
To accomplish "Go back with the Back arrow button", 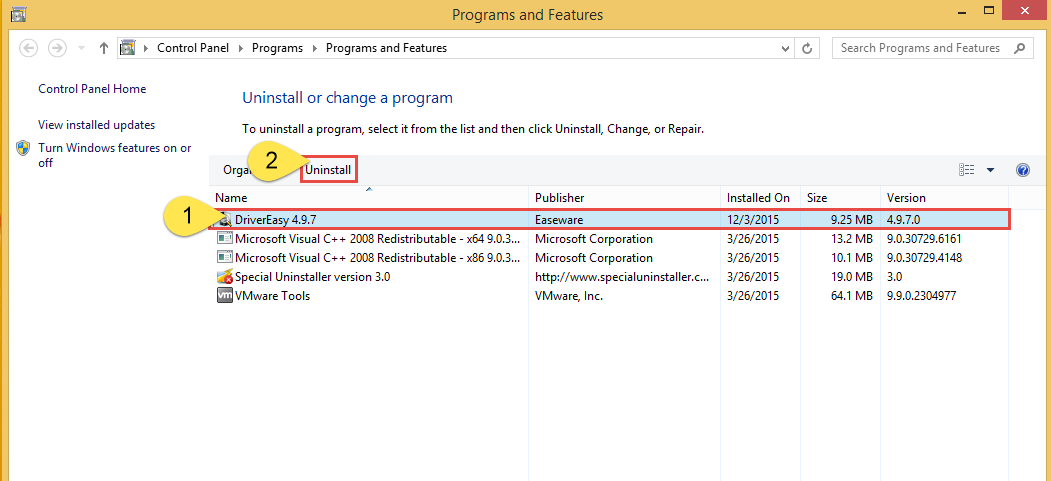I will (x=29, y=48).
